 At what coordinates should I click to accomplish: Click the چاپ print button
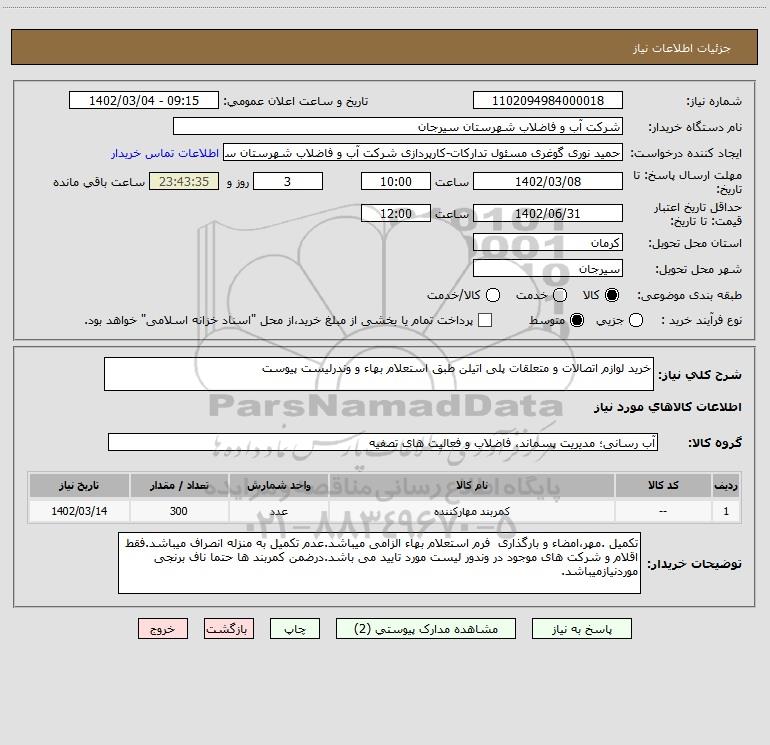(295, 629)
